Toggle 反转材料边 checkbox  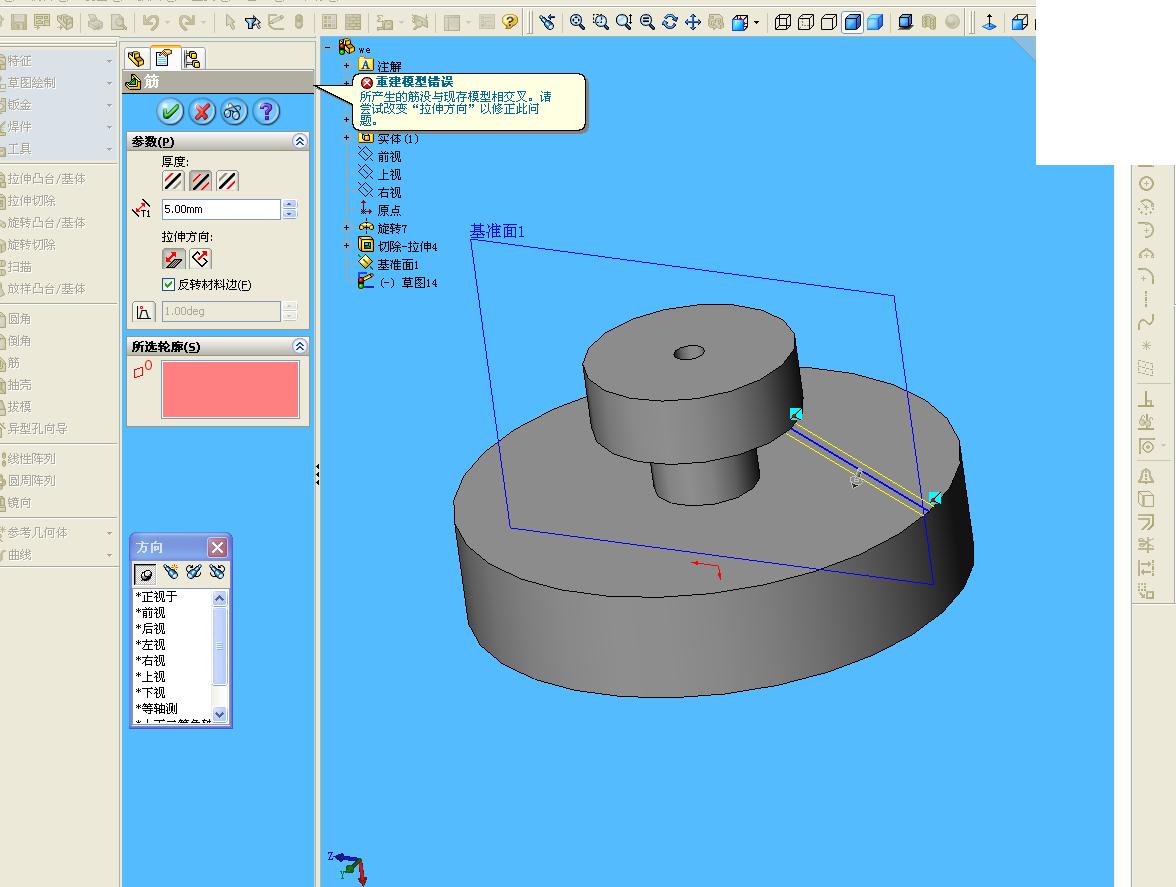tap(169, 284)
